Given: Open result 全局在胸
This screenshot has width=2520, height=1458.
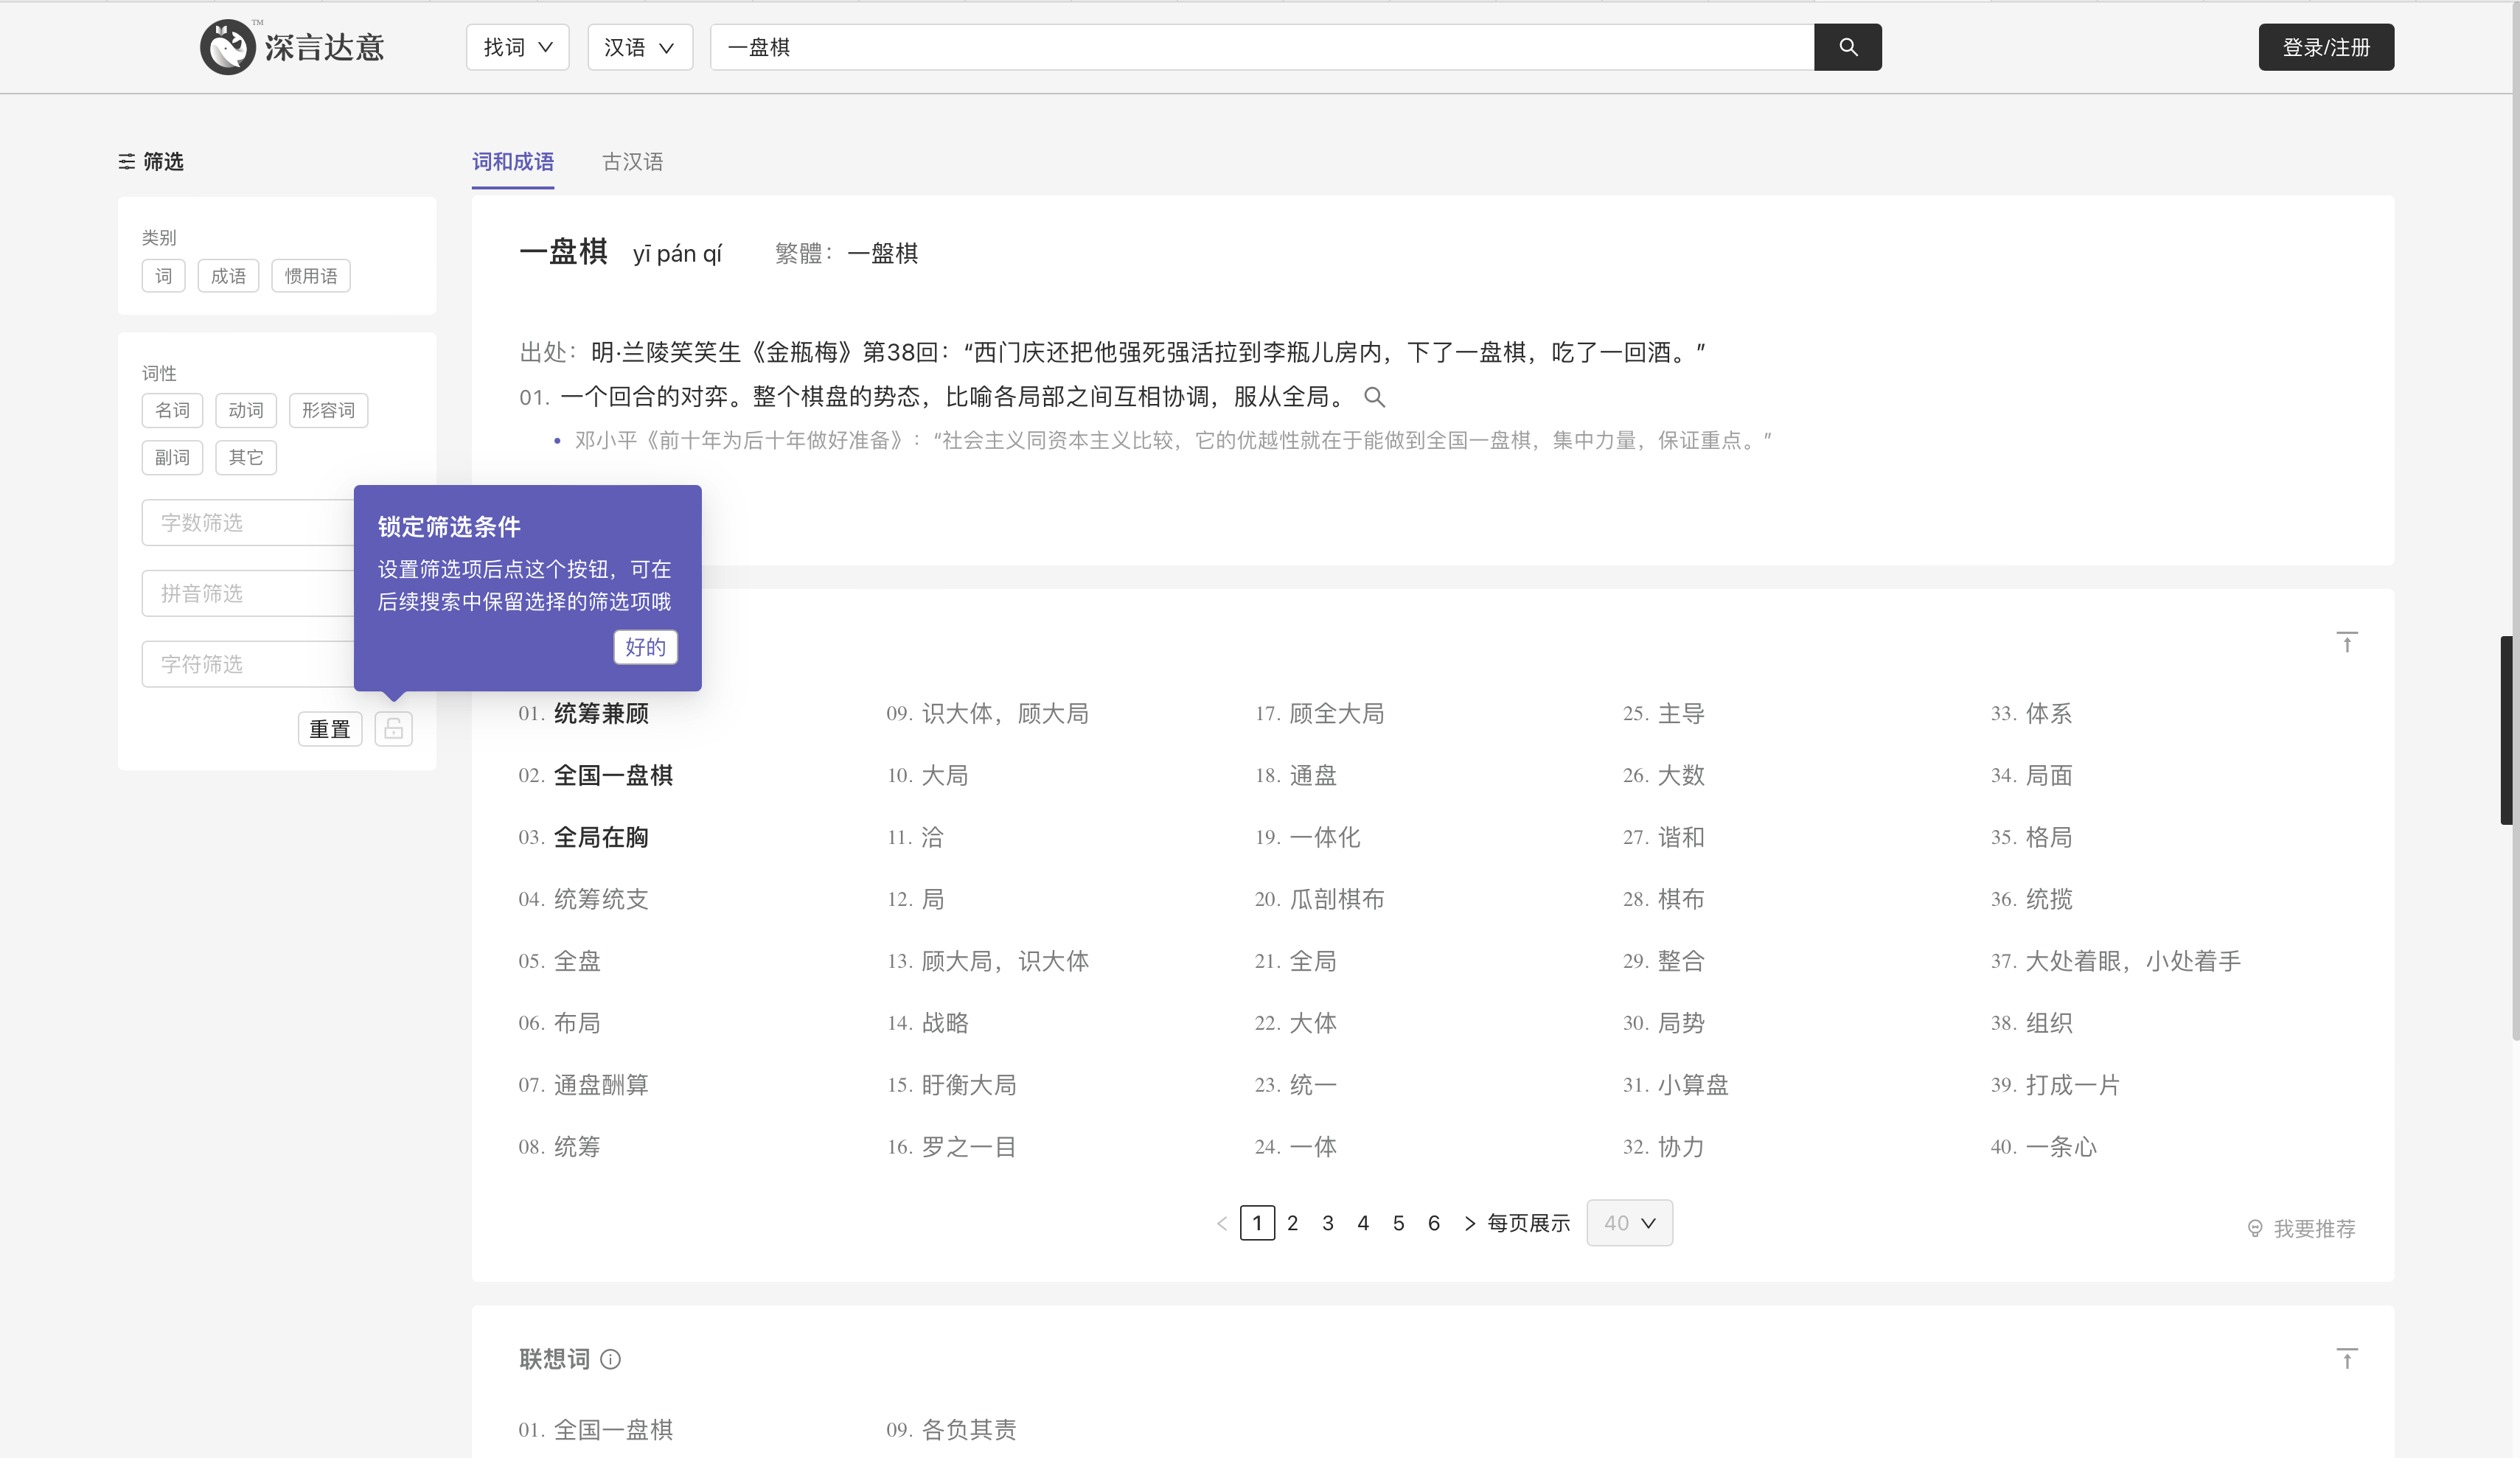Looking at the screenshot, I should tap(601, 838).
